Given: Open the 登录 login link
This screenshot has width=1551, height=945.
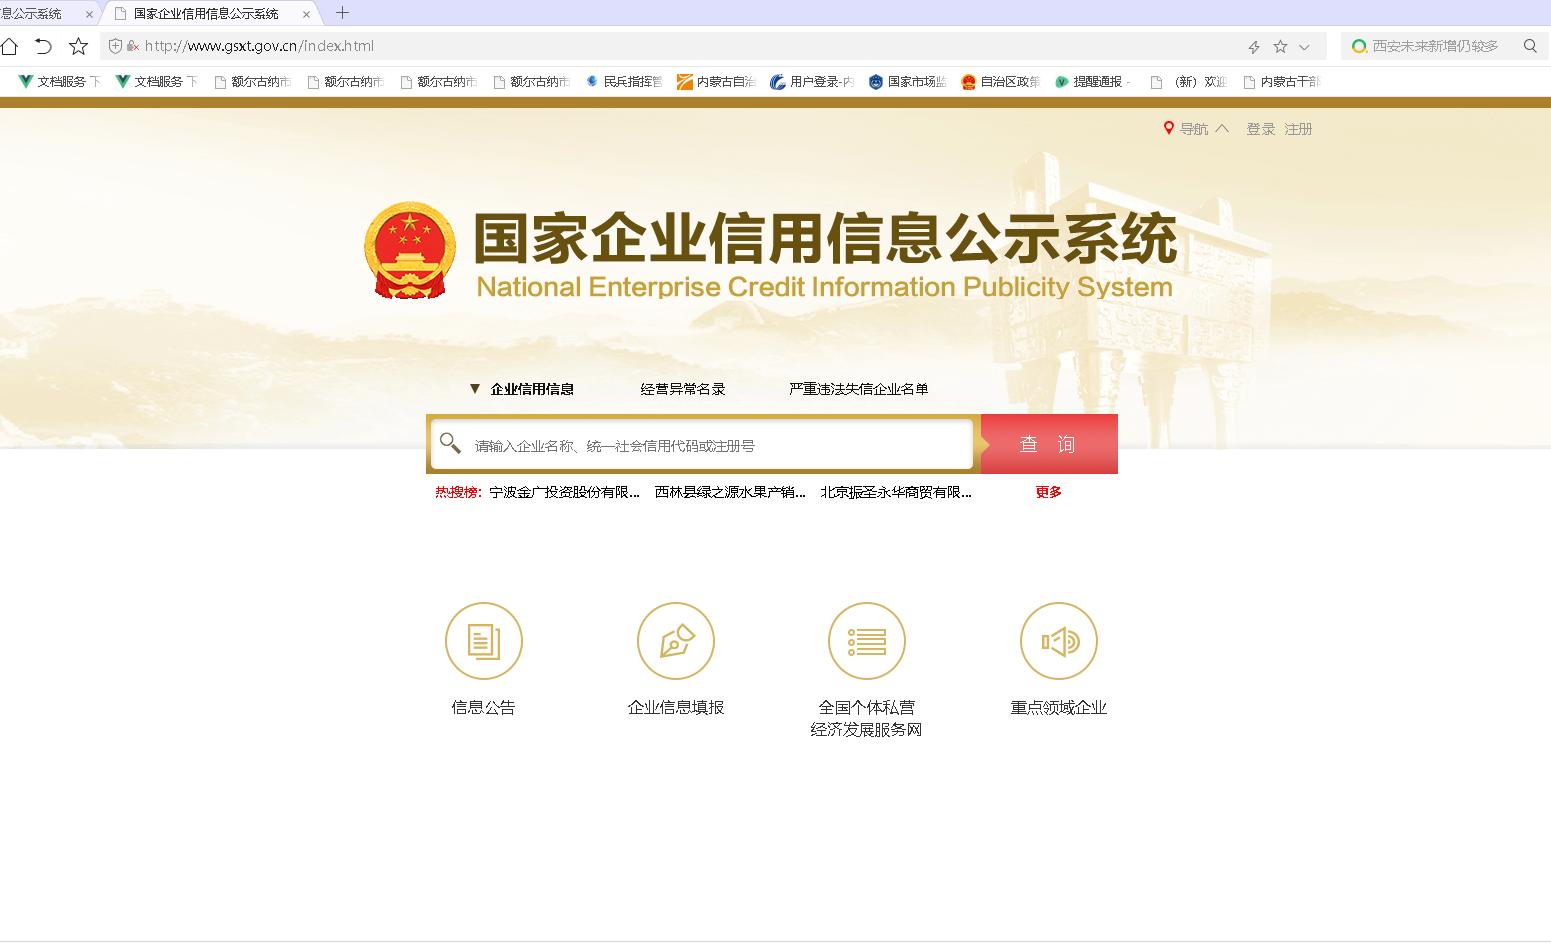Looking at the screenshot, I should pyautogui.click(x=1261, y=129).
